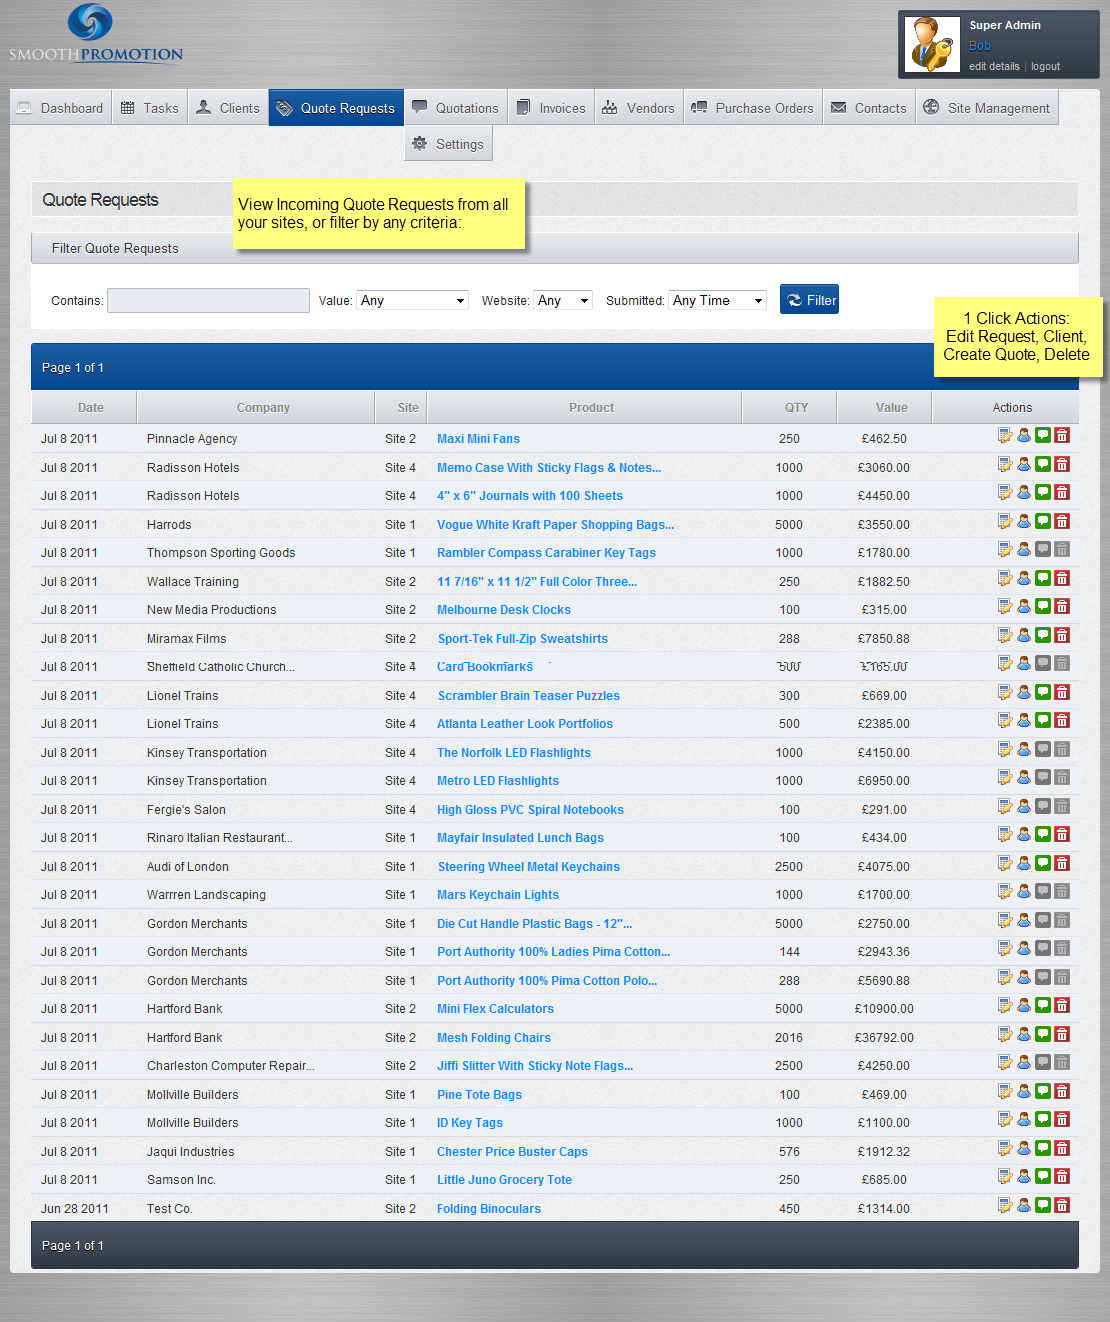Viewport: 1110px width, 1322px height.
Task: View client for ID Key Tags request
Action: click(1024, 1119)
